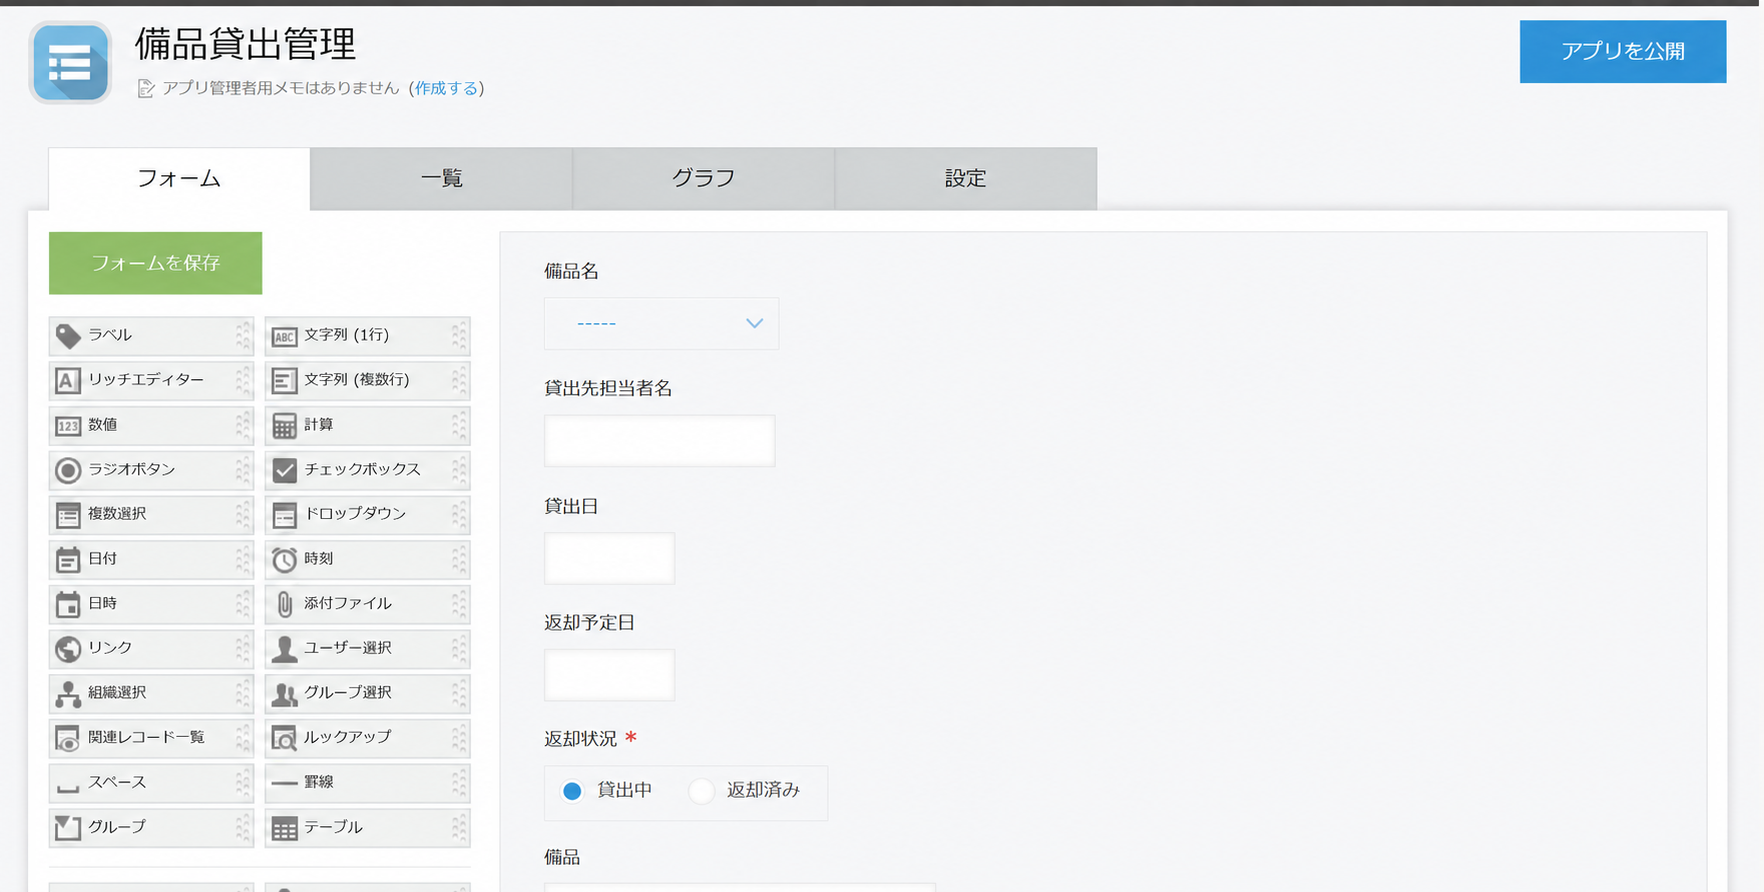Select the ラジオボタン field icon
The width and height of the screenshot is (1764, 892).
click(x=68, y=470)
